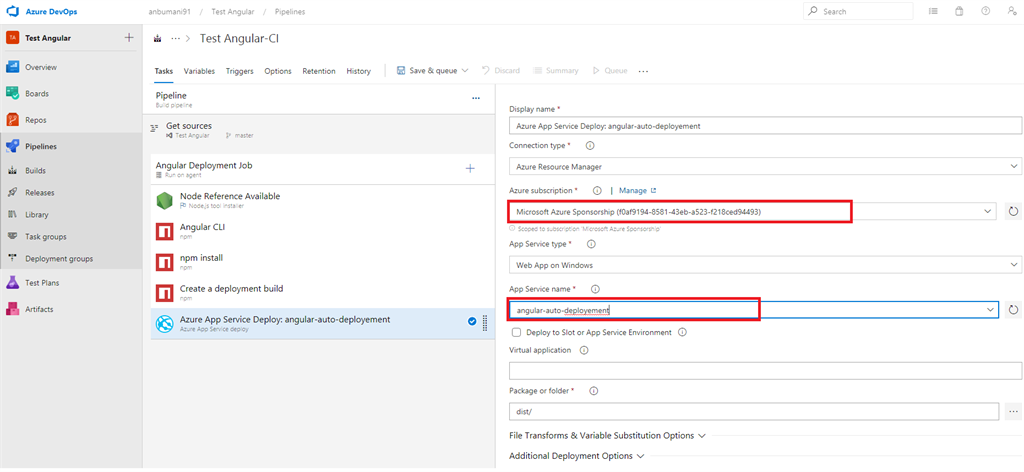Click the Pipelines sidebar icon
Image resolution: width=1024 pixels, height=472 pixels.
12,146
